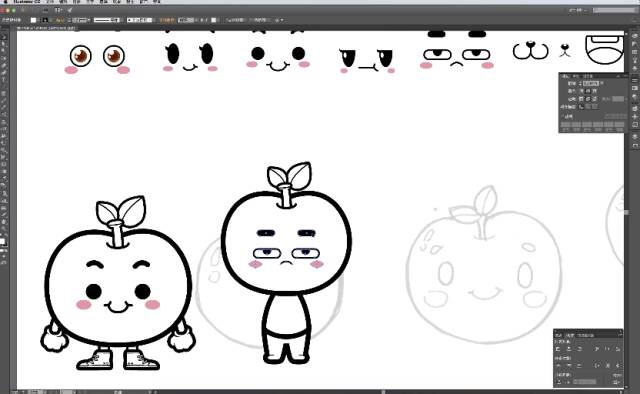This screenshot has height=394, width=640.
Task: Click the search field at top right
Action: point(614,10)
